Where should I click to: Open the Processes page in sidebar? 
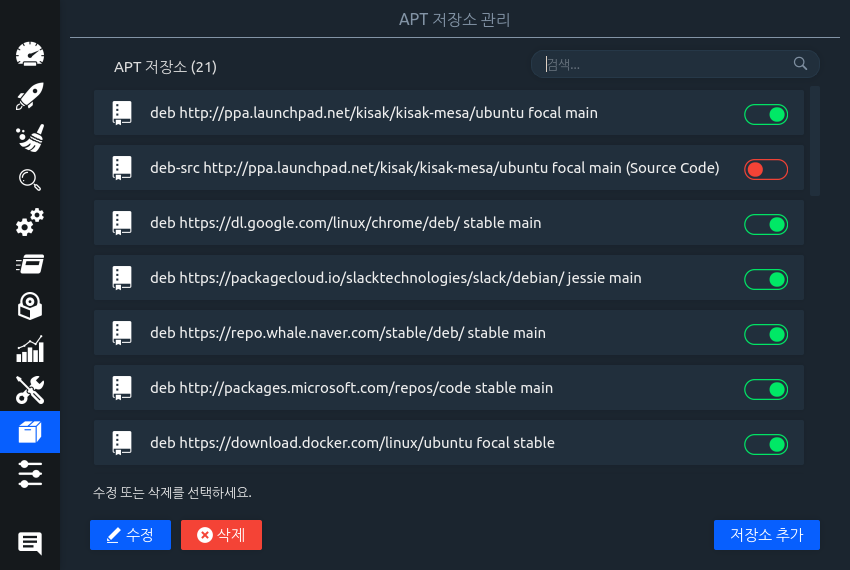pyautogui.click(x=30, y=264)
